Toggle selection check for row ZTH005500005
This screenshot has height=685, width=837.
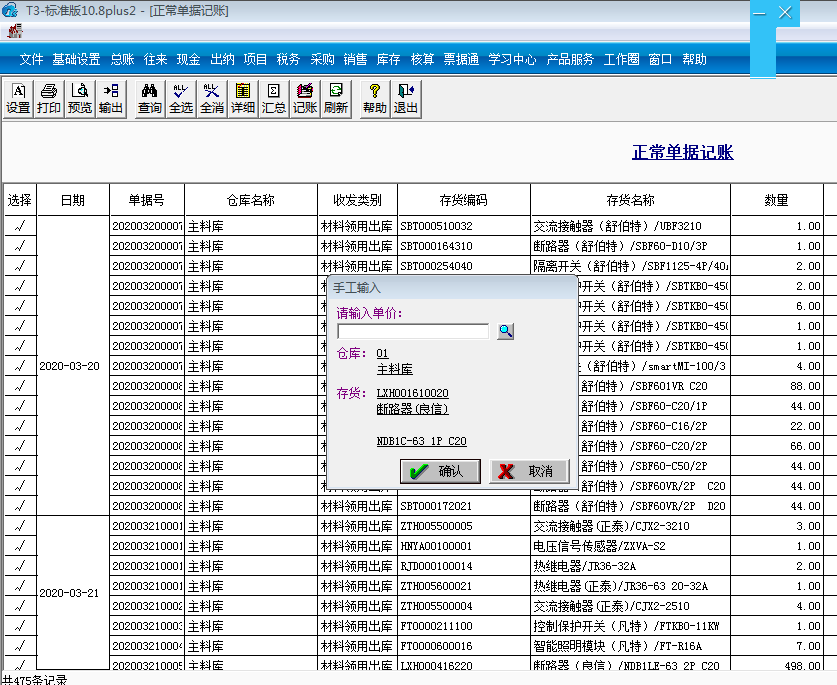(20, 526)
